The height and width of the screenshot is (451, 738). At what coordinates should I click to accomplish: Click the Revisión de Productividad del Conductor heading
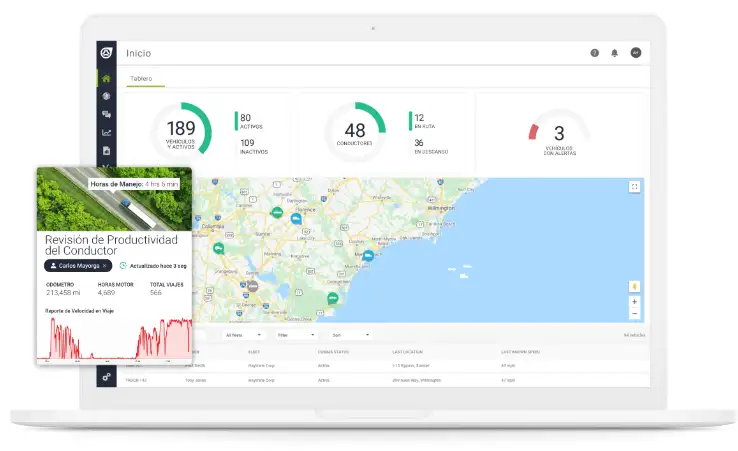click(x=111, y=245)
